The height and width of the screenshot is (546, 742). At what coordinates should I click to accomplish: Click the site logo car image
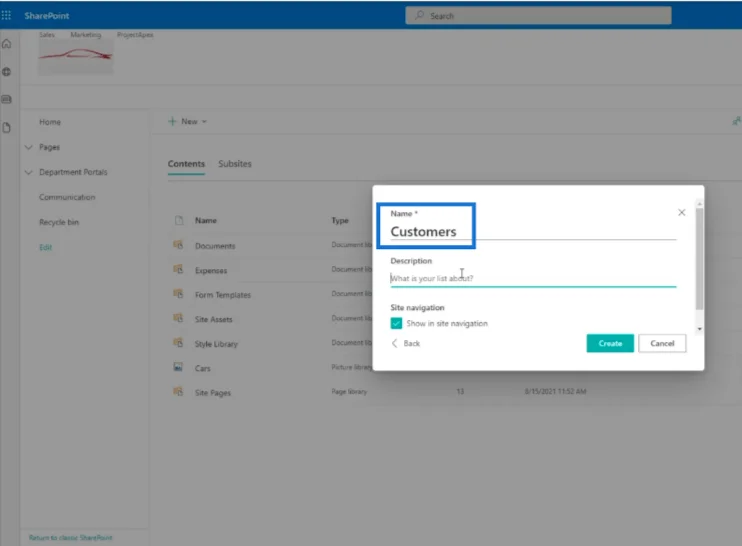tap(76, 56)
